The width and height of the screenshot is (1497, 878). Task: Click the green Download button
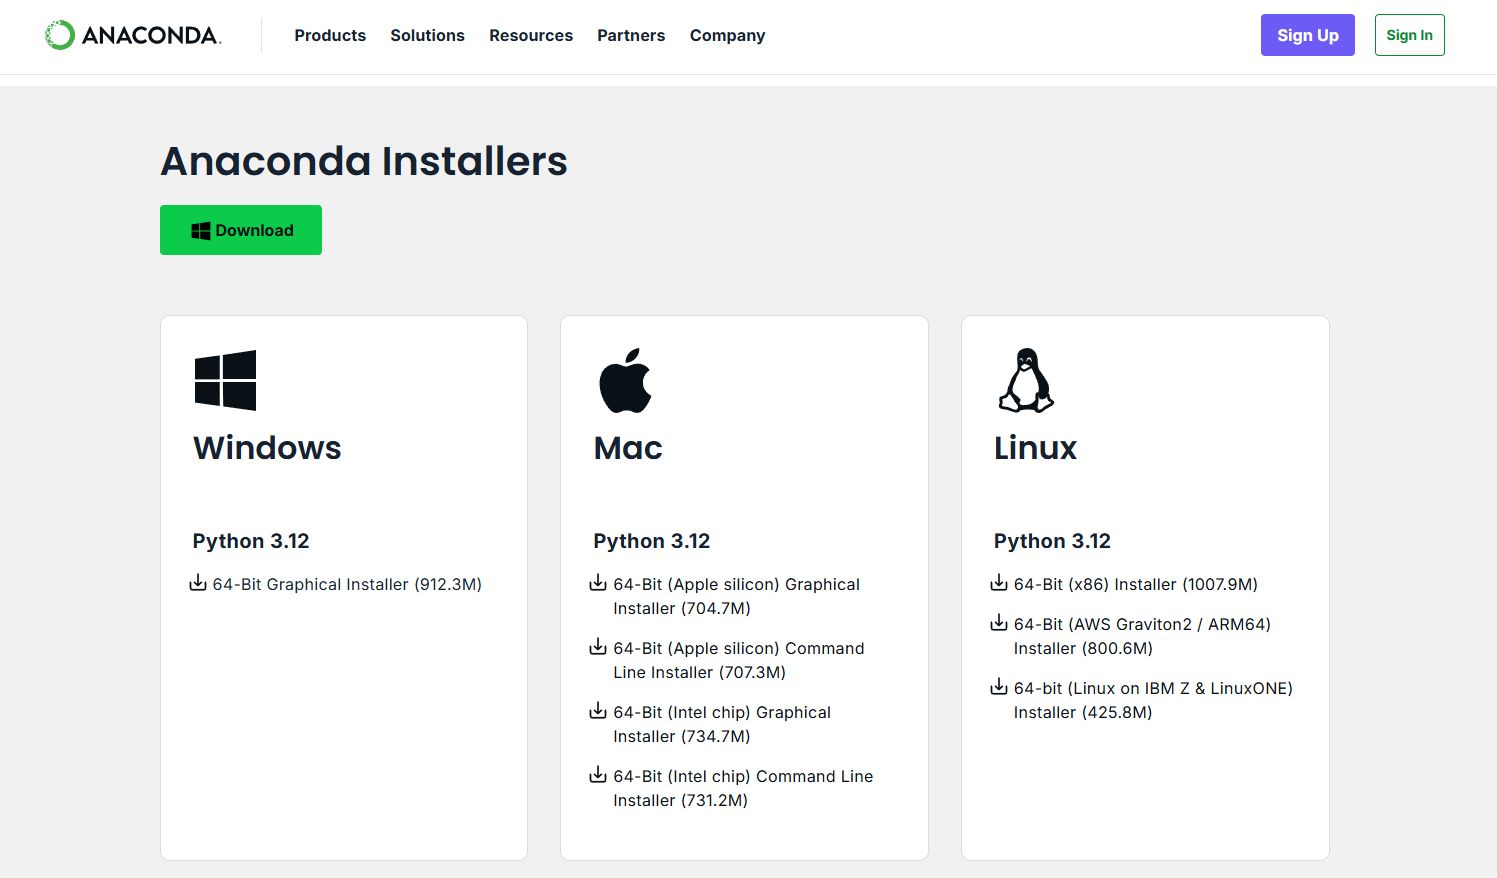click(x=241, y=230)
